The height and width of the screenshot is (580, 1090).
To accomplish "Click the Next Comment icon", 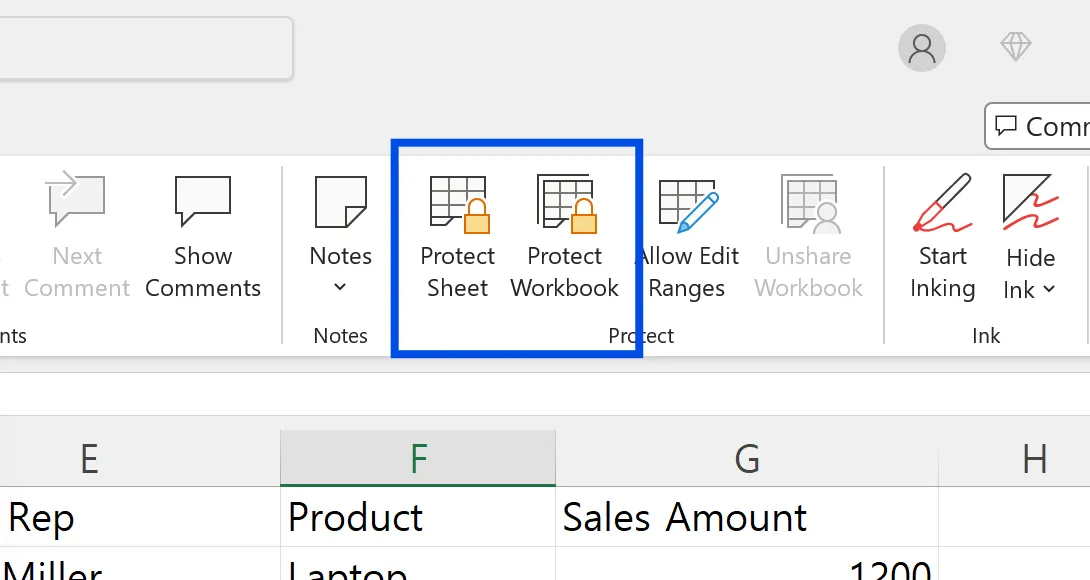I will [76, 200].
